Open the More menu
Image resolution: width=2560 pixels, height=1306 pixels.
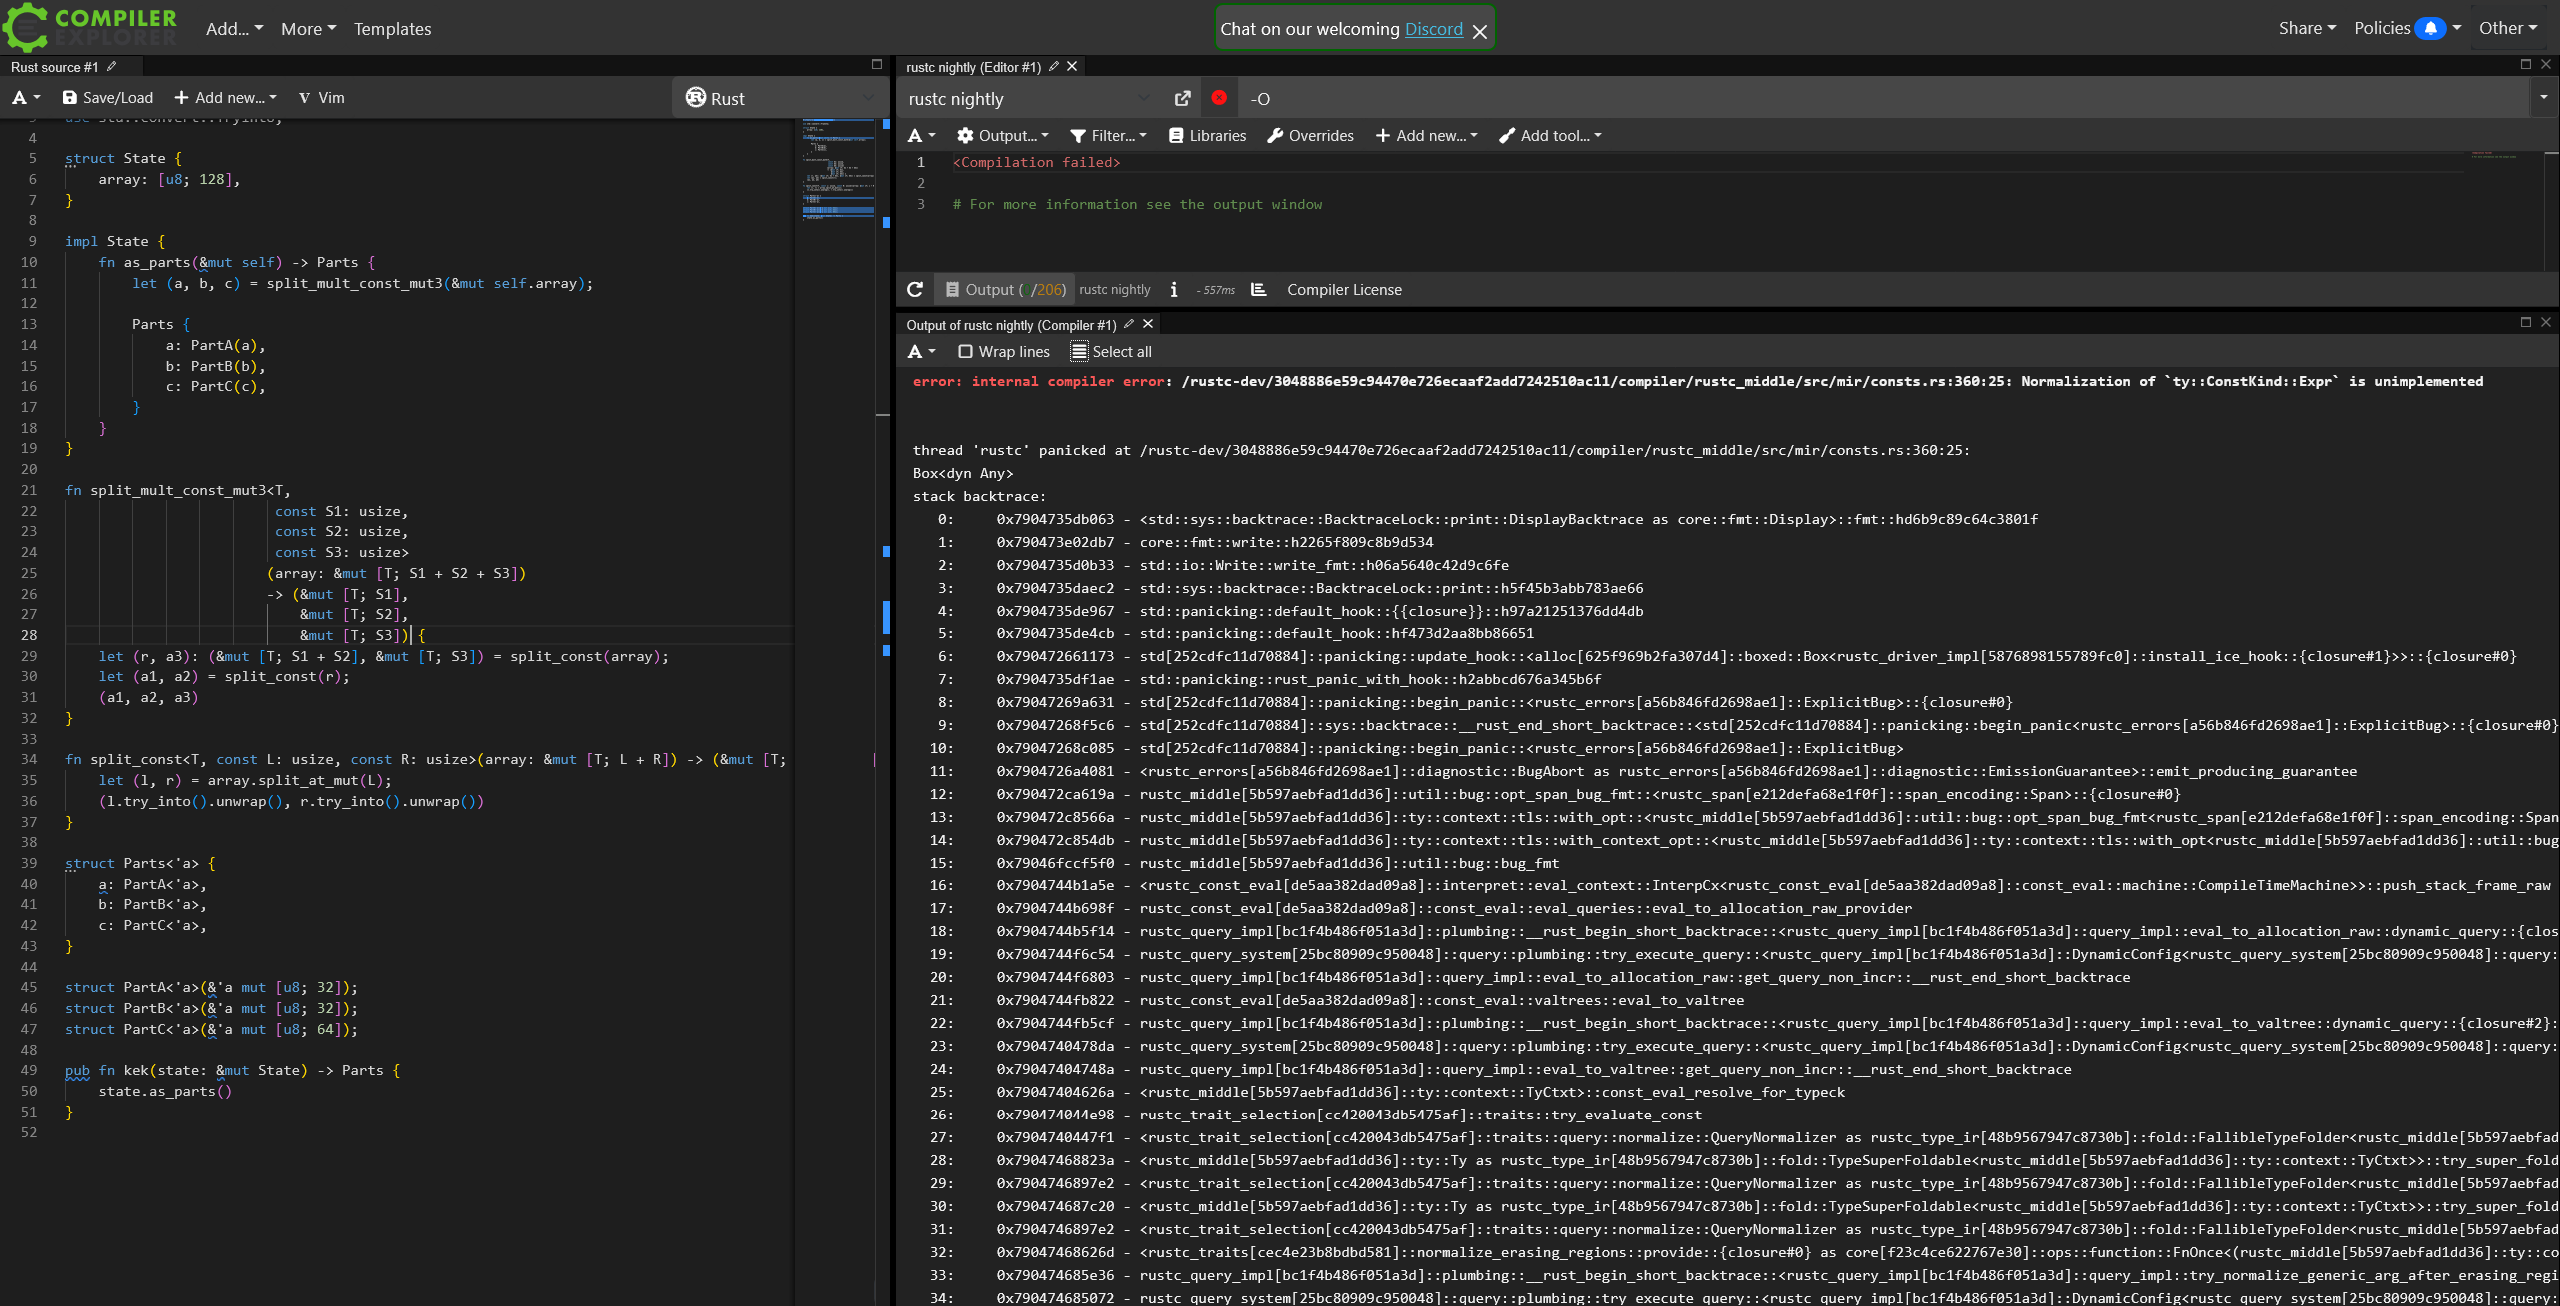pyautogui.click(x=308, y=29)
